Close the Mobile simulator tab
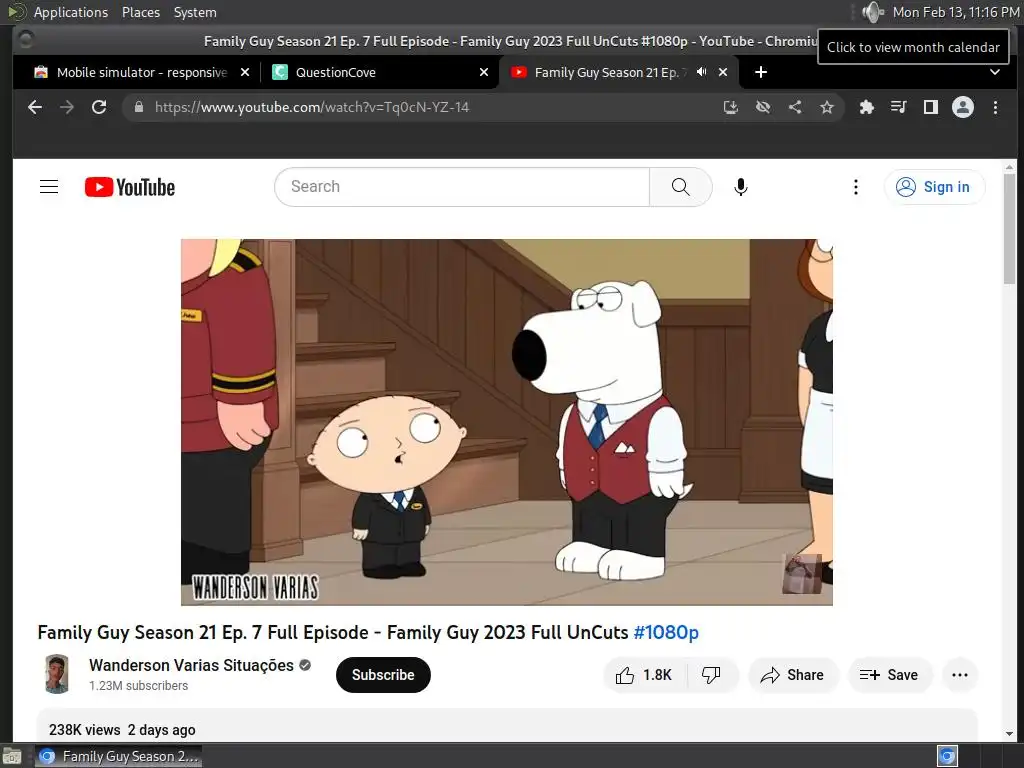Image resolution: width=1024 pixels, height=768 pixels. pos(245,72)
